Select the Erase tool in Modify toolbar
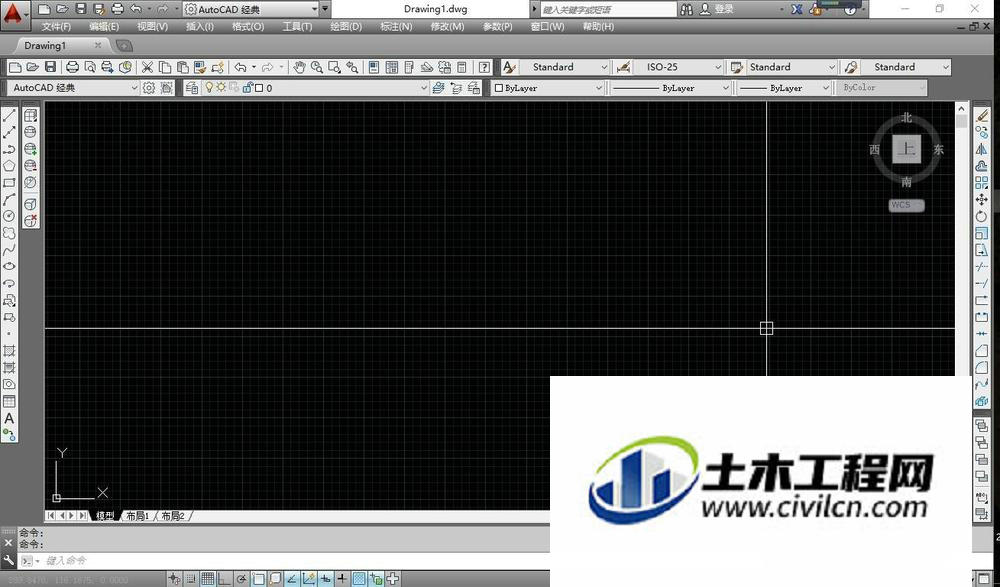 (x=982, y=115)
